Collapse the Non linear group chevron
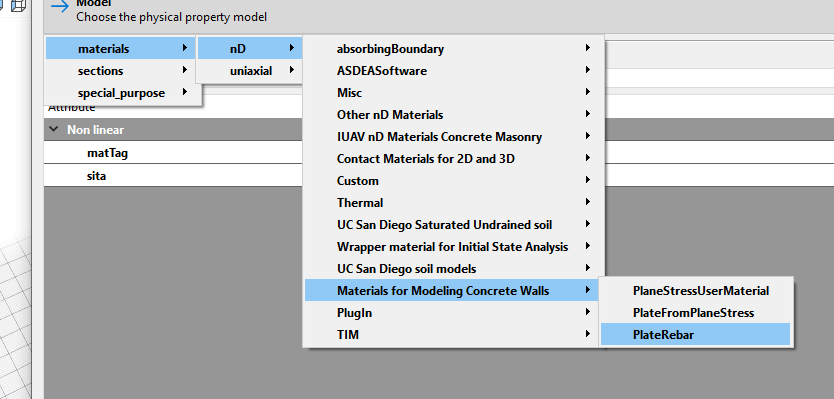The height and width of the screenshot is (399, 834). pos(54,129)
